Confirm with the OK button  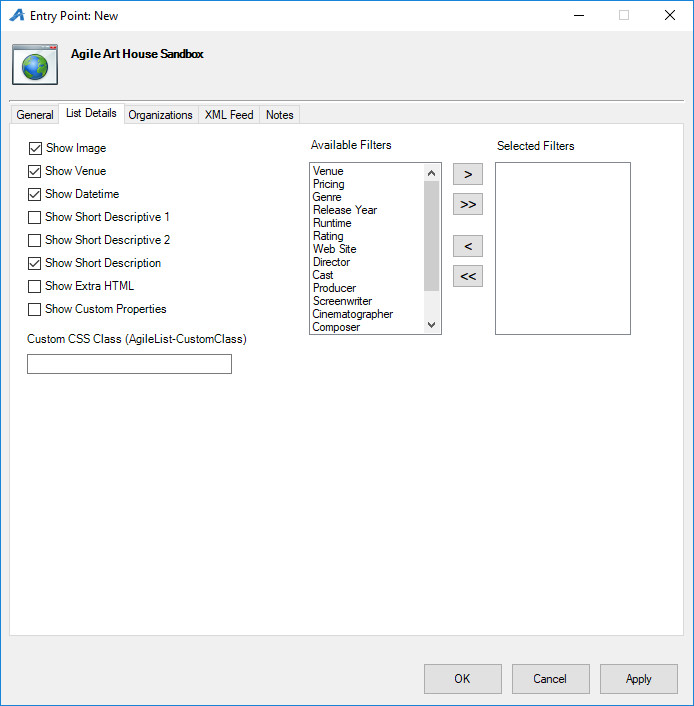(463, 679)
